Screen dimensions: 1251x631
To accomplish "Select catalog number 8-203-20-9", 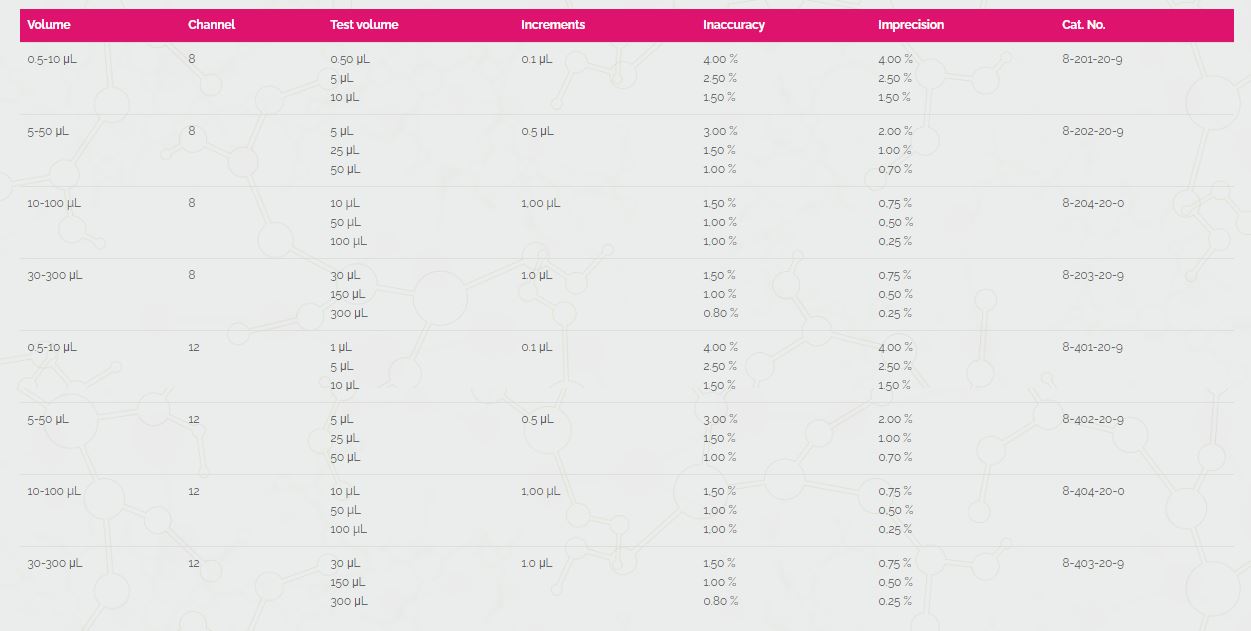I will (x=1092, y=275).
